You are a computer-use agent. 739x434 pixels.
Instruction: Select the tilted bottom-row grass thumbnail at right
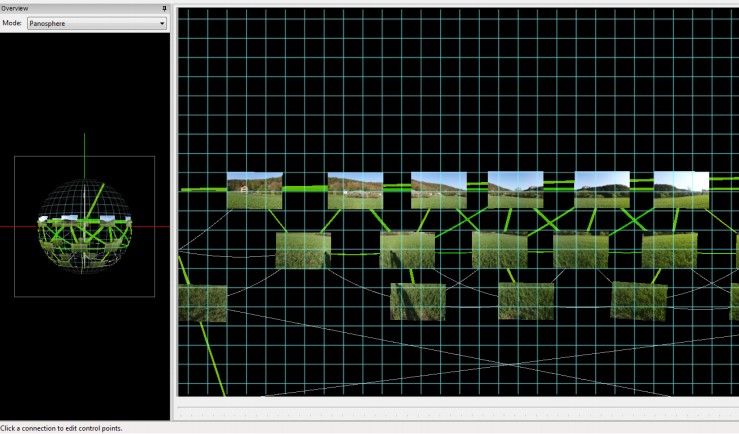639,301
